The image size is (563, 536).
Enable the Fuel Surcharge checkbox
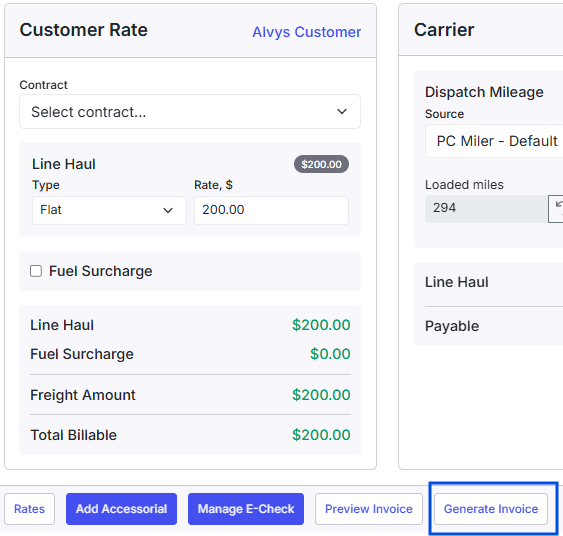point(36,271)
